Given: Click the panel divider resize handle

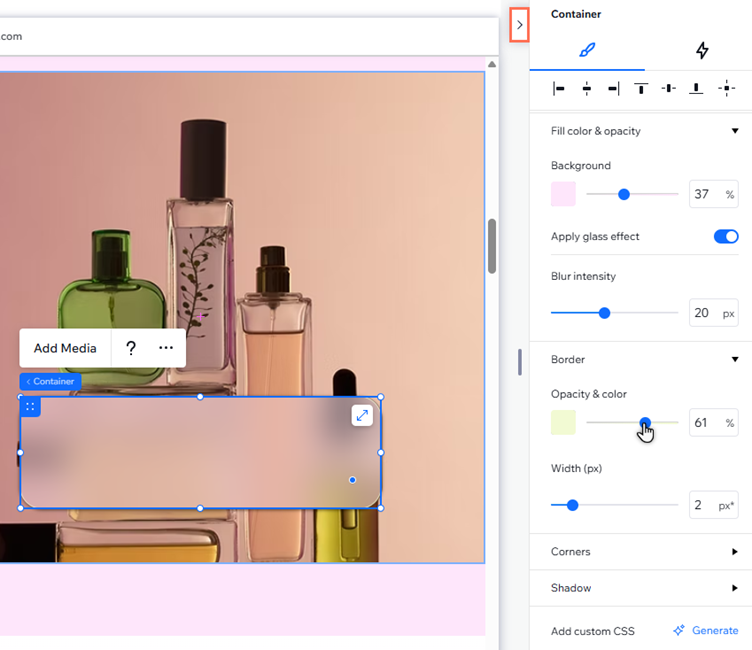Looking at the screenshot, I should tap(520, 362).
